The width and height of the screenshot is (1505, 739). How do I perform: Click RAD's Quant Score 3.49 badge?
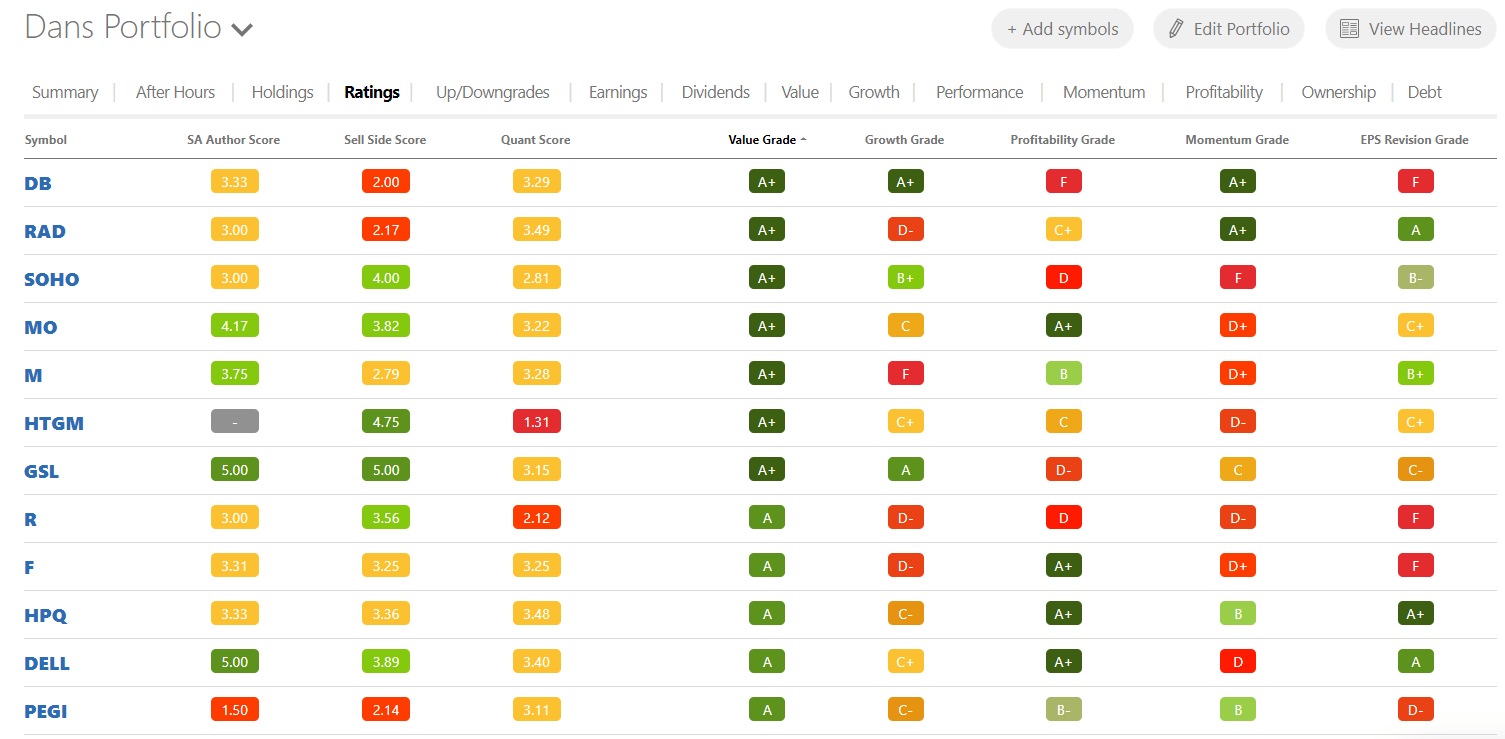point(537,230)
